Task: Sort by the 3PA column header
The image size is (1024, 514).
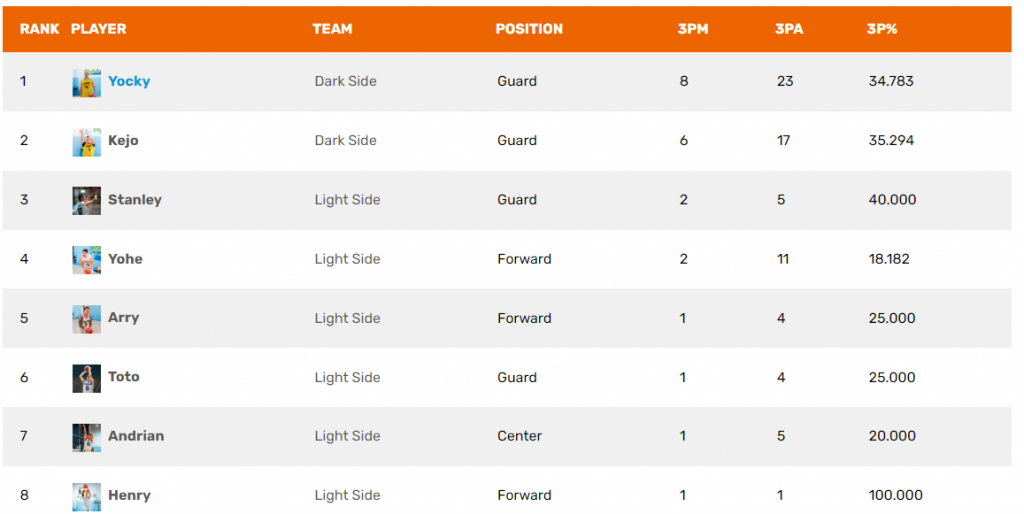Action: (789, 29)
